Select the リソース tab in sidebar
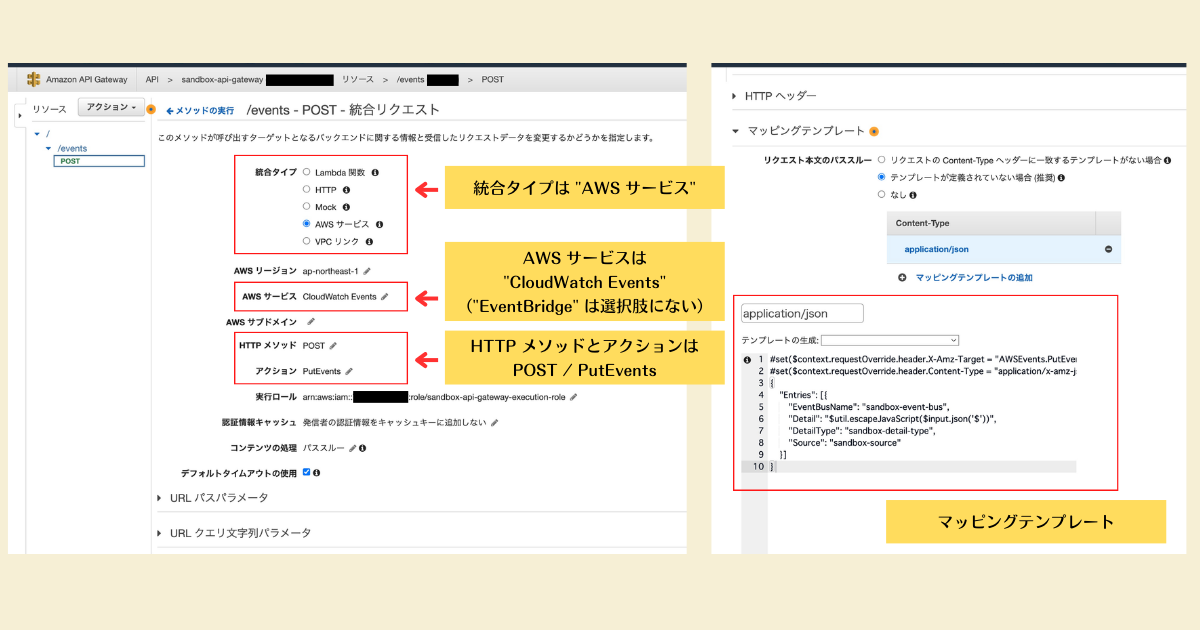 click(49, 109)
